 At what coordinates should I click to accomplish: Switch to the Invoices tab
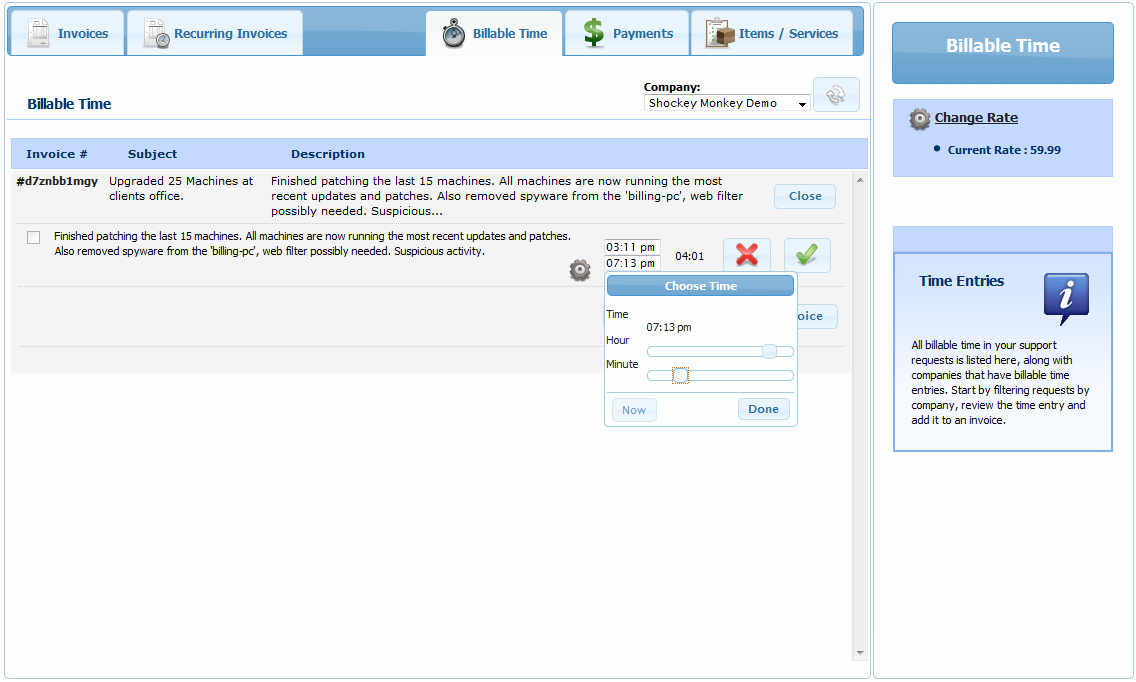click(x=67, y=33)
